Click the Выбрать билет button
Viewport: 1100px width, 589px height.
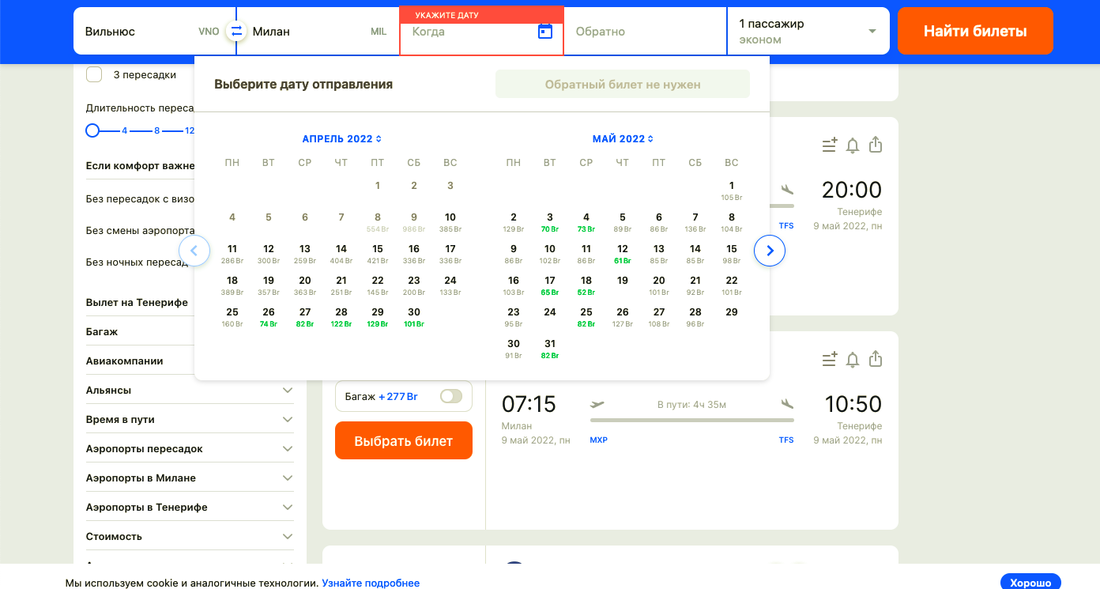[403, 441]
